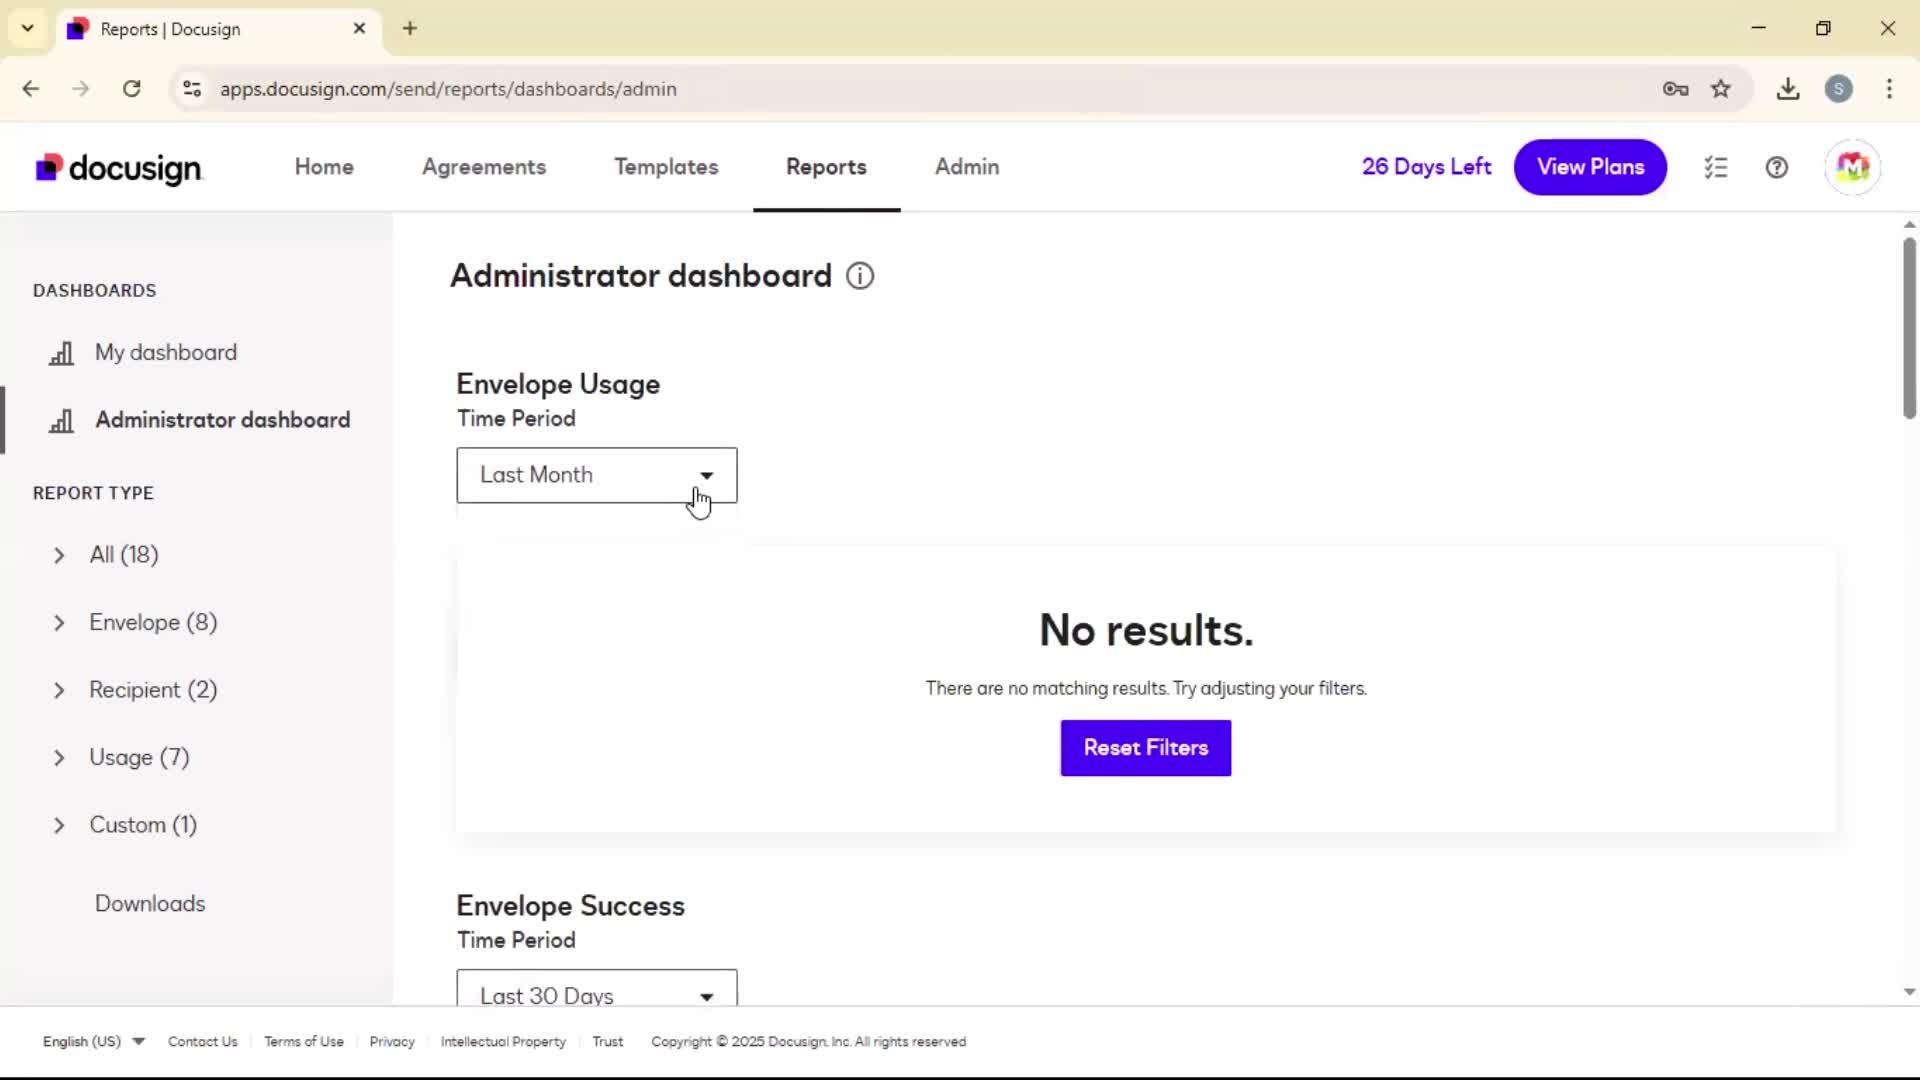Open the Privacy footer link

click(392, 1042)
